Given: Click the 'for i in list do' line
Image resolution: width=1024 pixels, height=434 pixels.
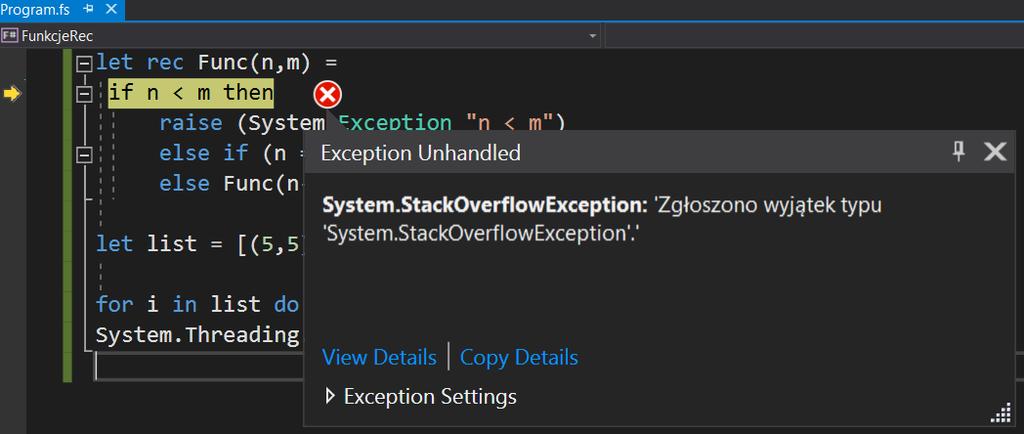Looking at the screenshot, I should [x=197, y=305].
